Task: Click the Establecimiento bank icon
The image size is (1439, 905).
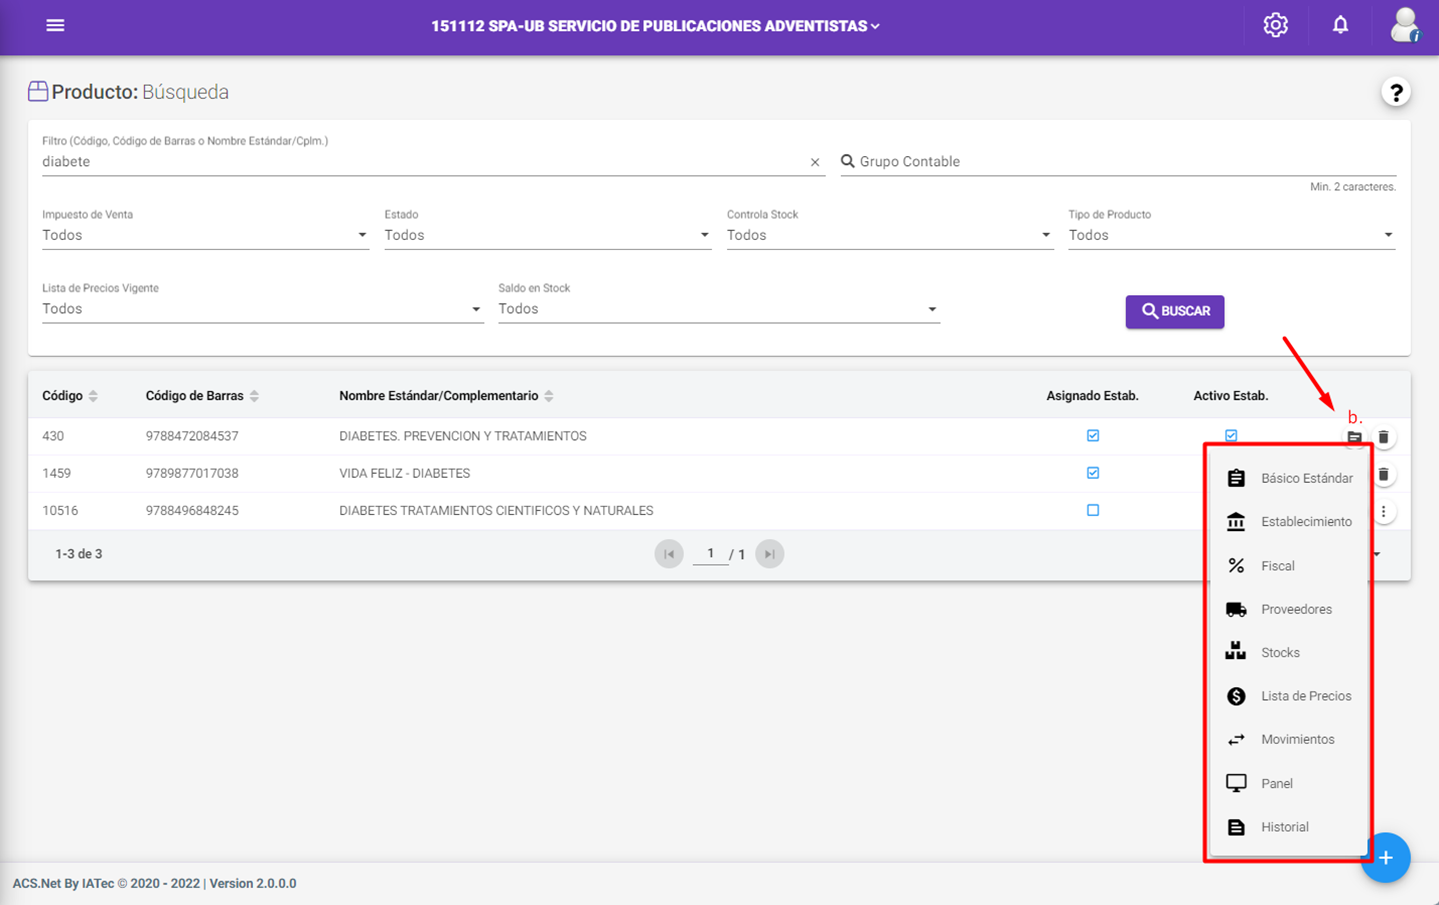Action: click(x=1236, y=522)
